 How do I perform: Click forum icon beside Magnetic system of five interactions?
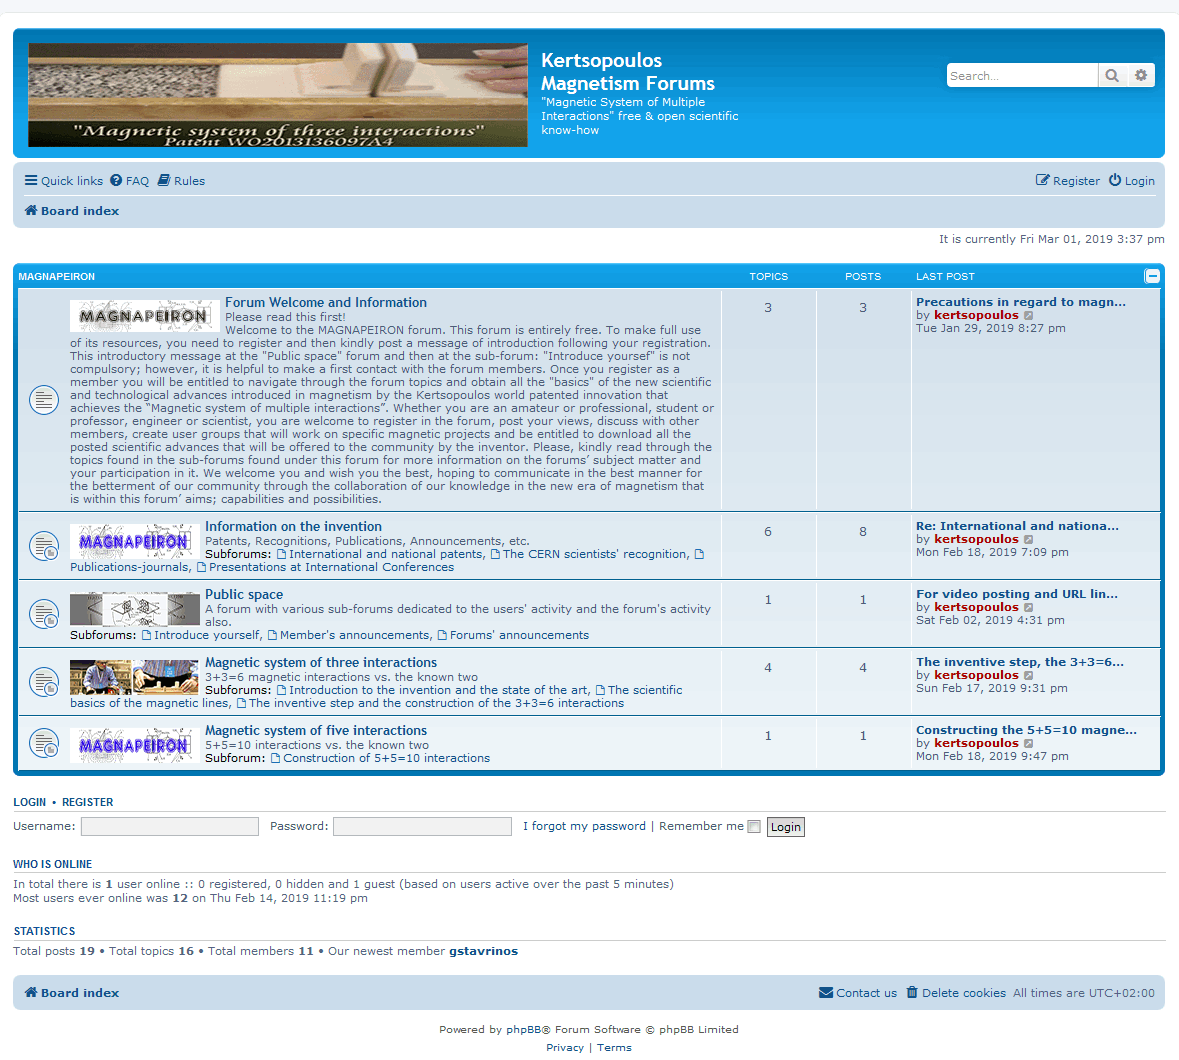(44, 745)
